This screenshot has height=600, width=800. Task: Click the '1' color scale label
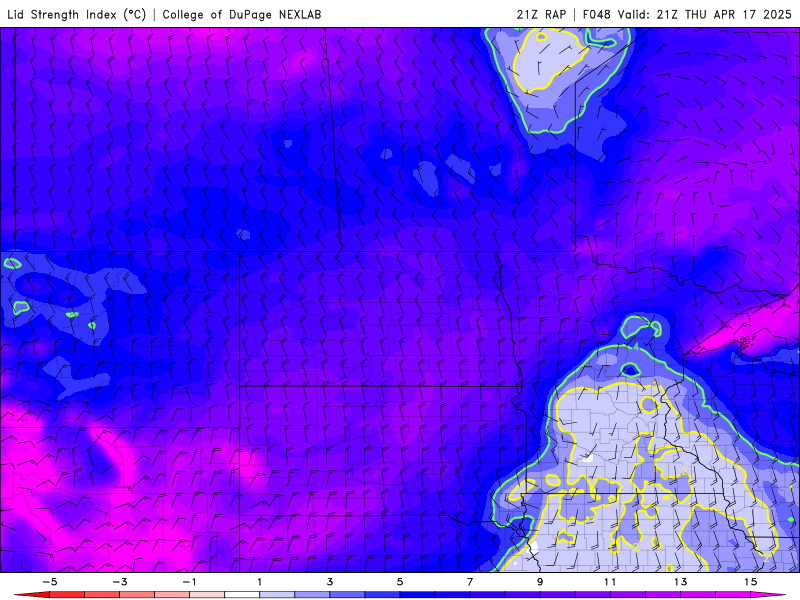260,582
